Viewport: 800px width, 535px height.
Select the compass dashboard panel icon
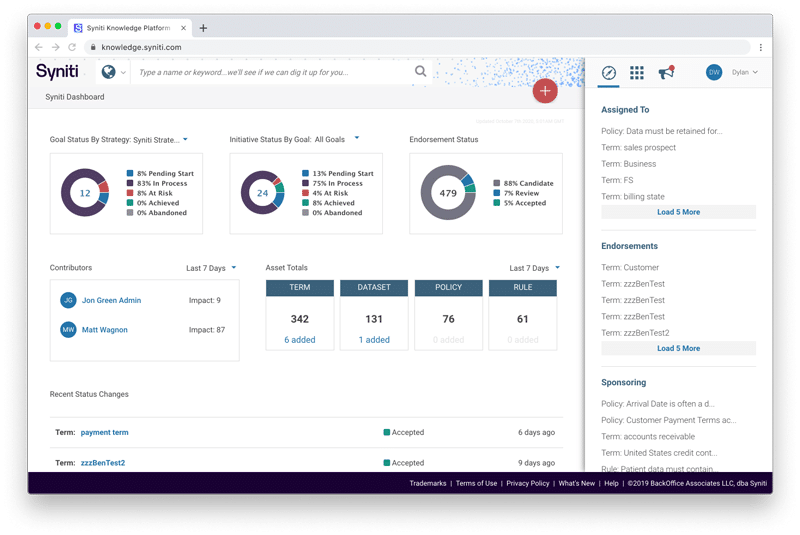608,73
